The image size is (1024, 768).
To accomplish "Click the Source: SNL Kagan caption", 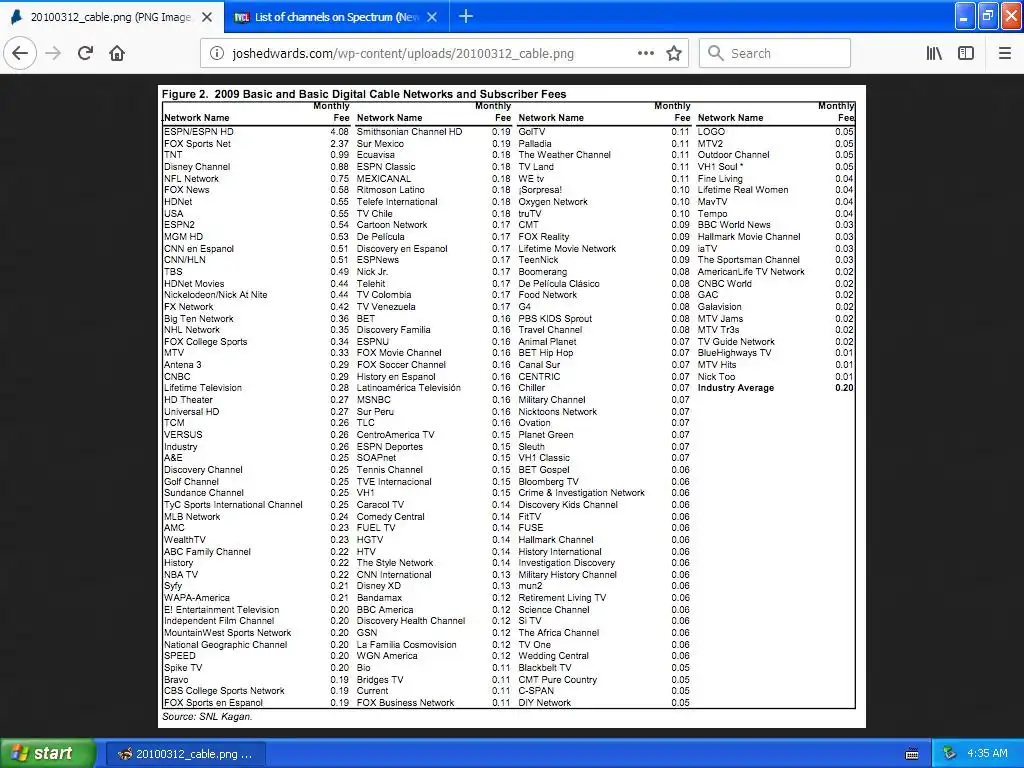I will (206, 717).
